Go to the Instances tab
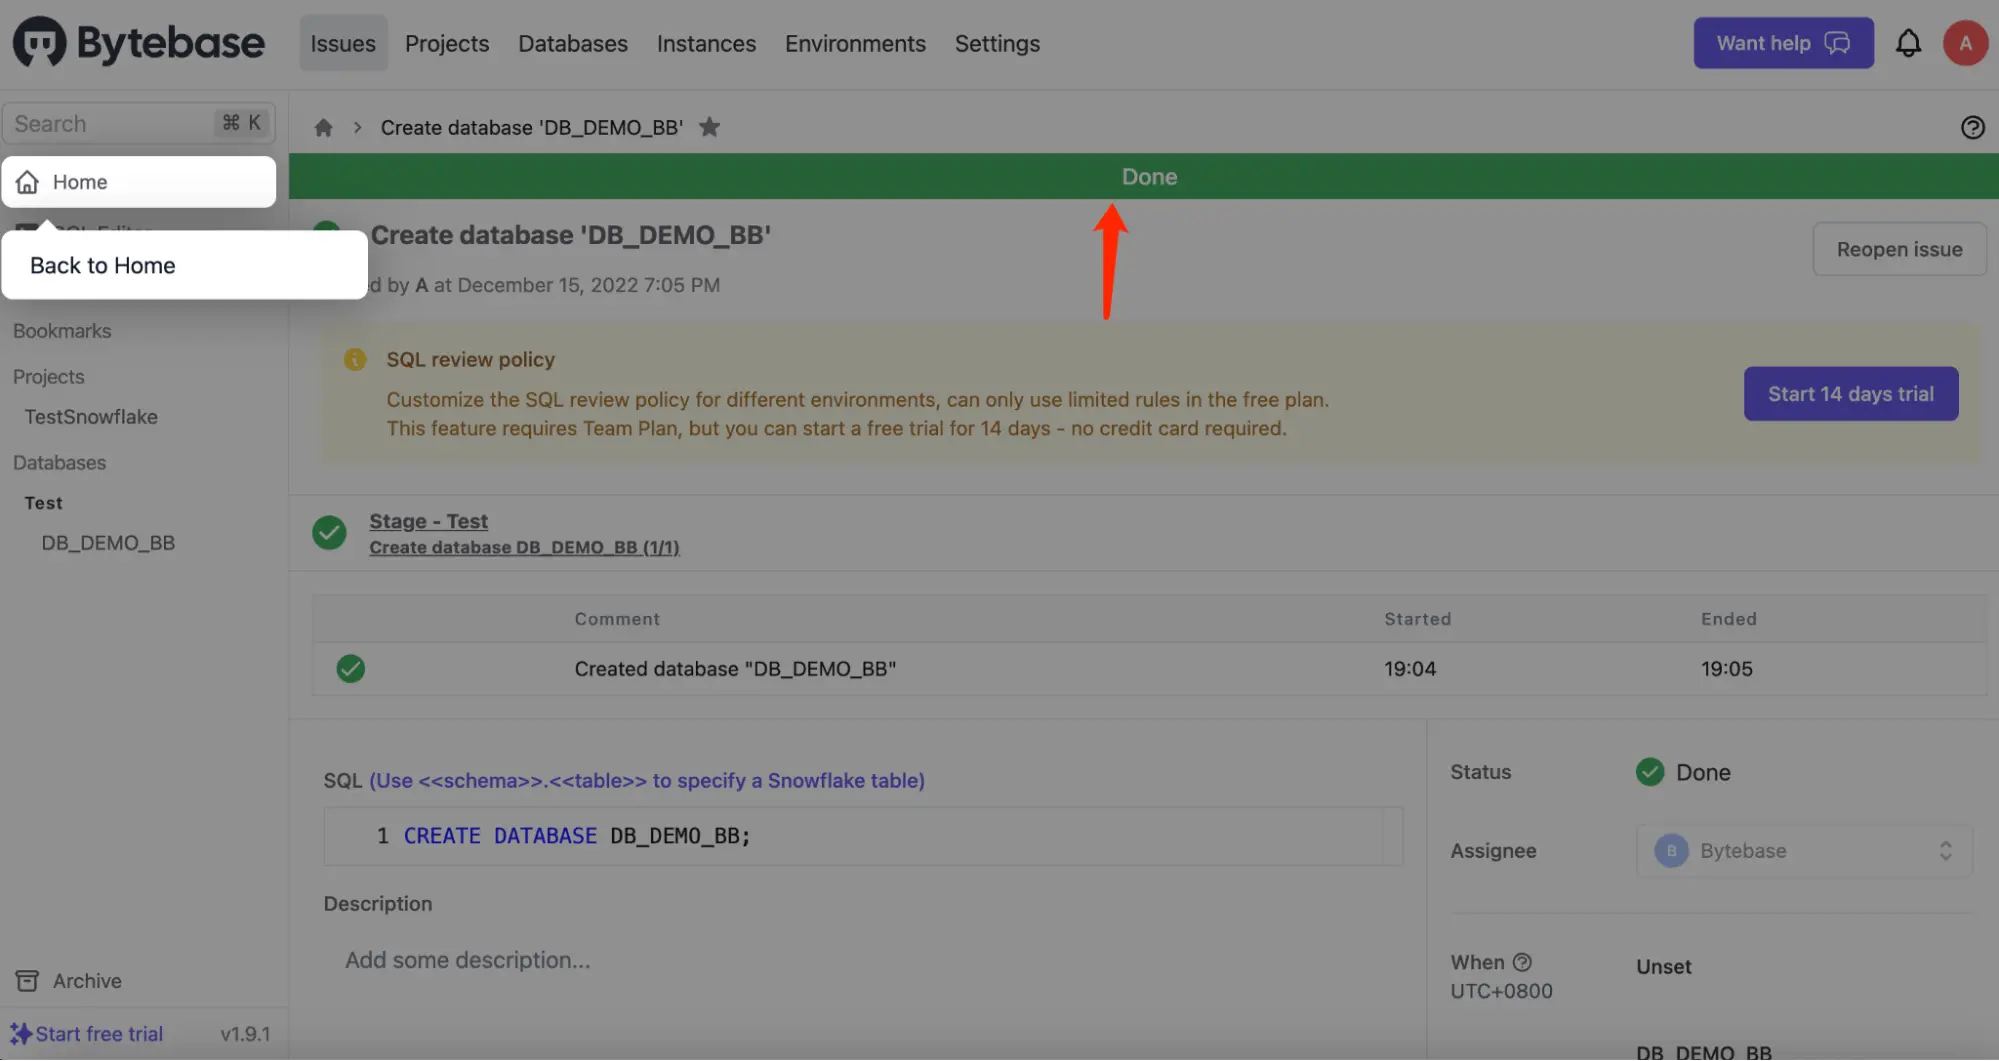This screenshot has width=1999, height=1061. point(706,43)
